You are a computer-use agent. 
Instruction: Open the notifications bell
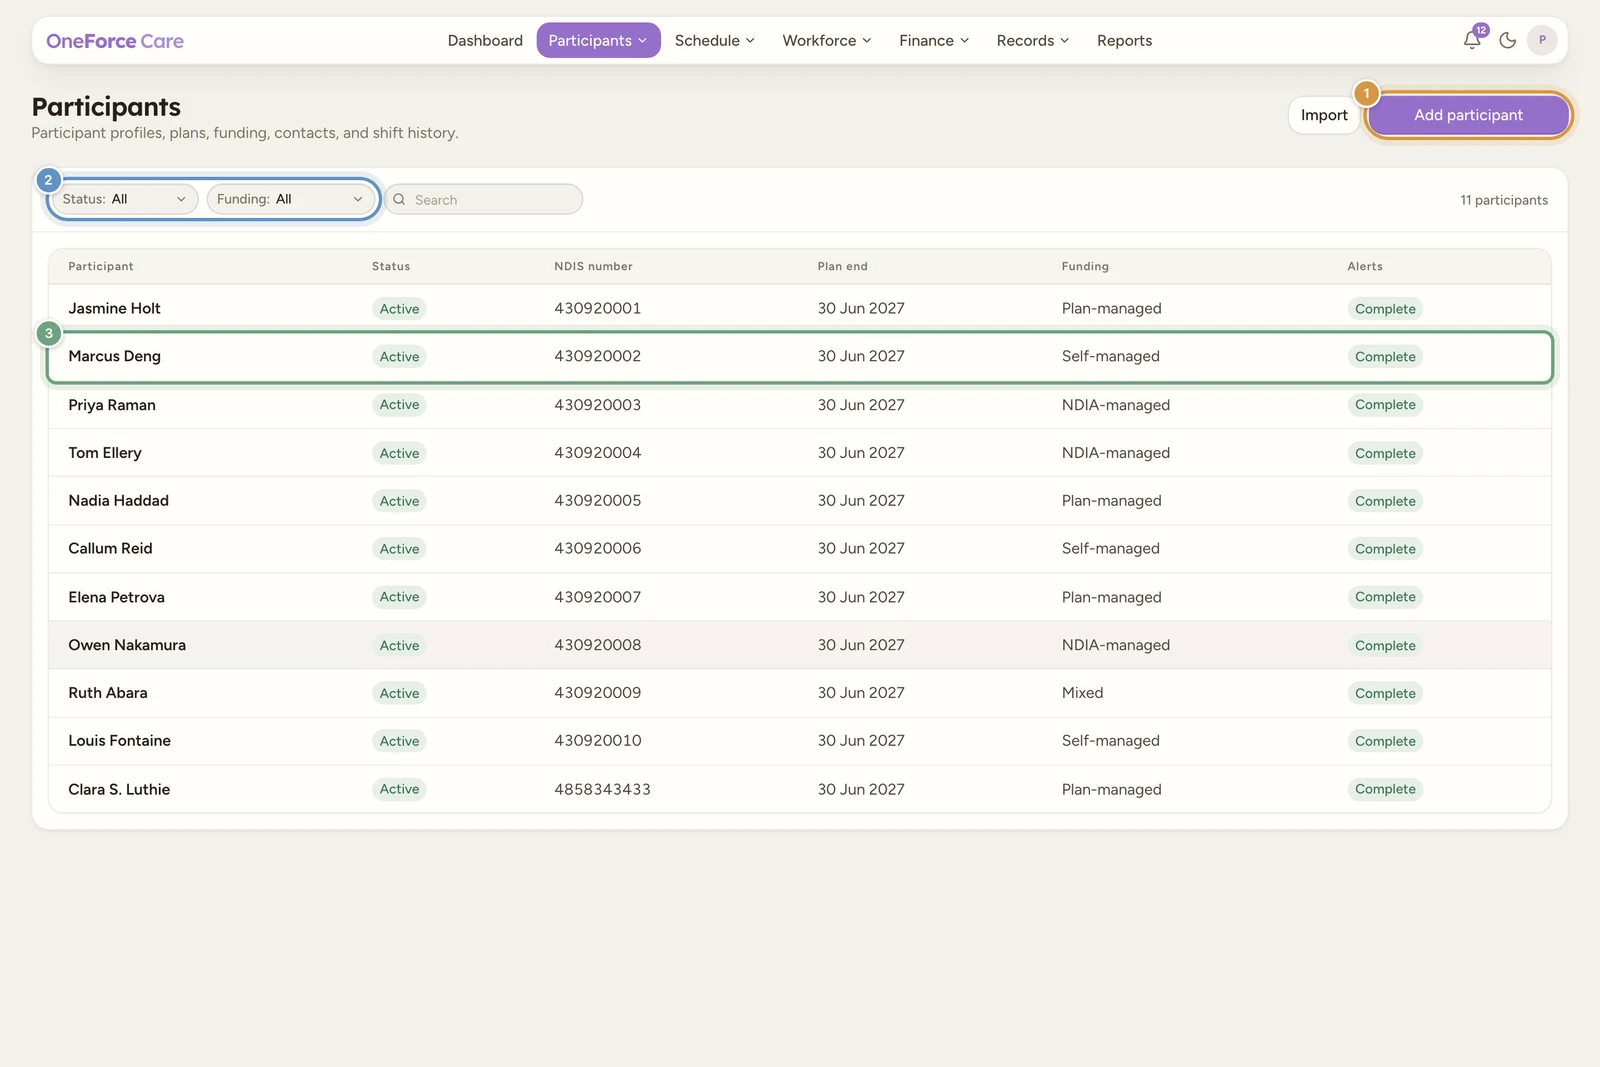[1472, 40]
